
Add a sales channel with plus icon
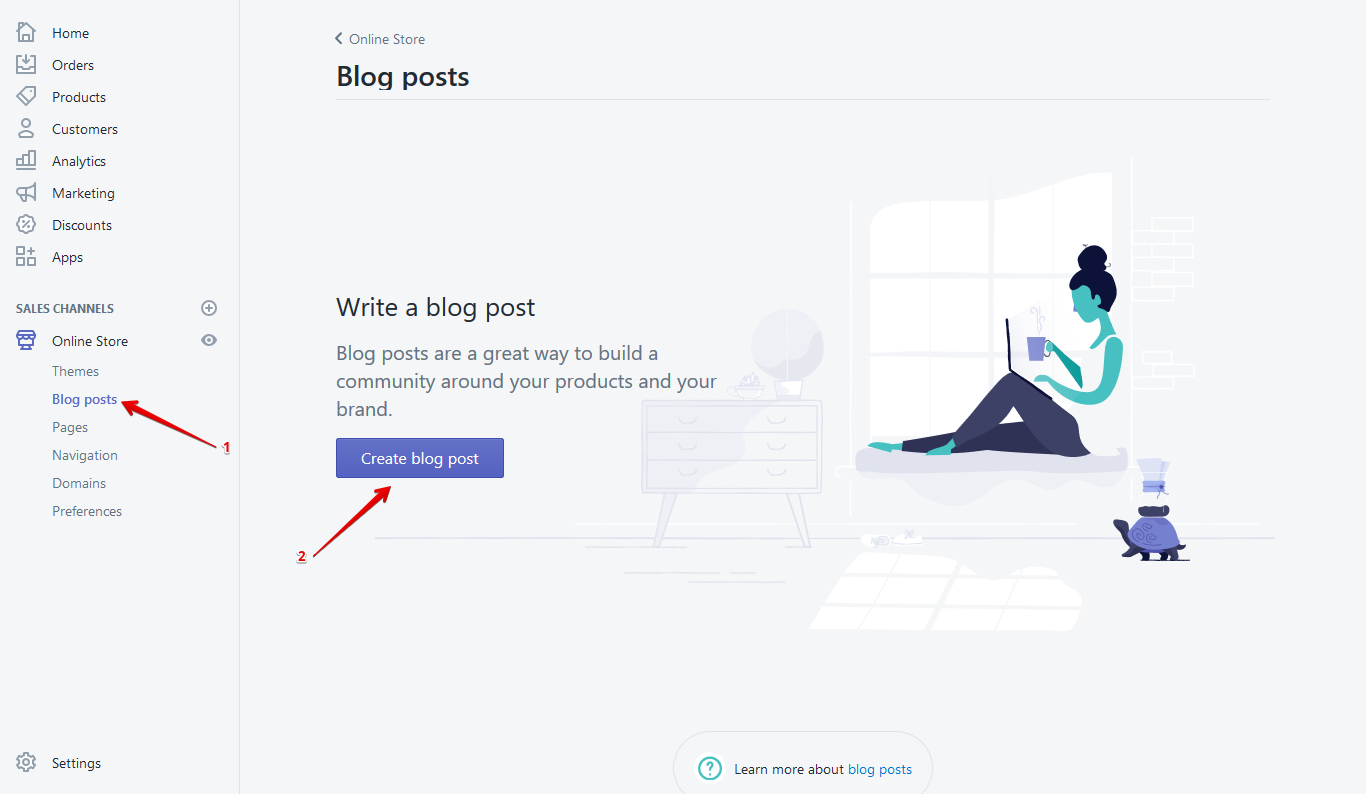click(209, 308)
